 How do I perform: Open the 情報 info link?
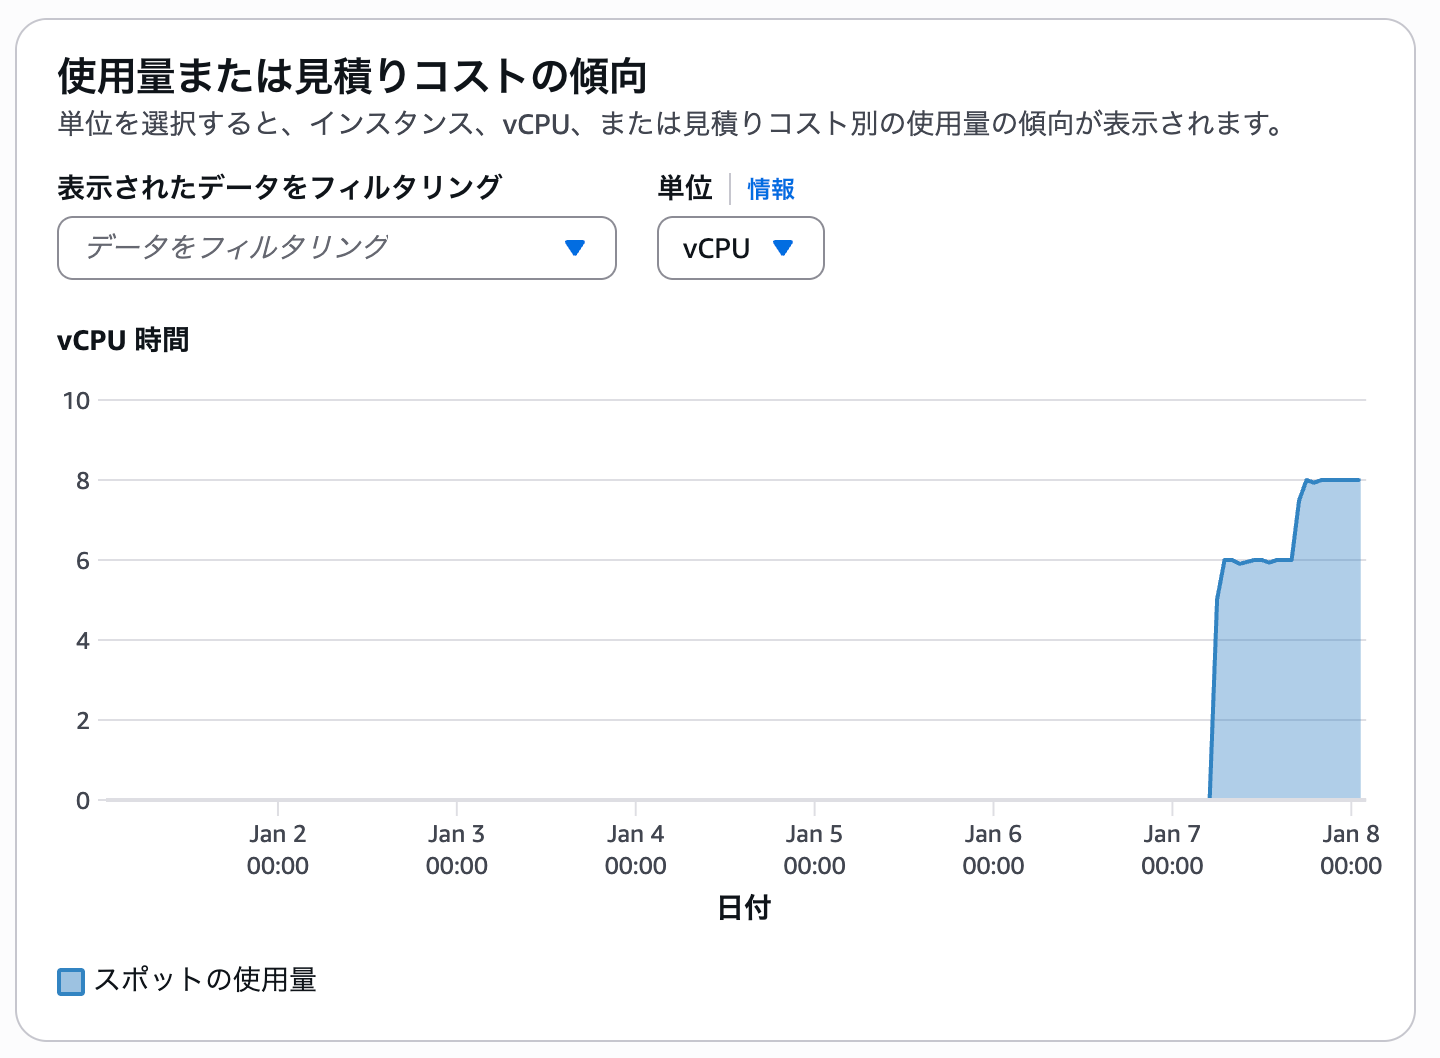[x=768, y=189]
